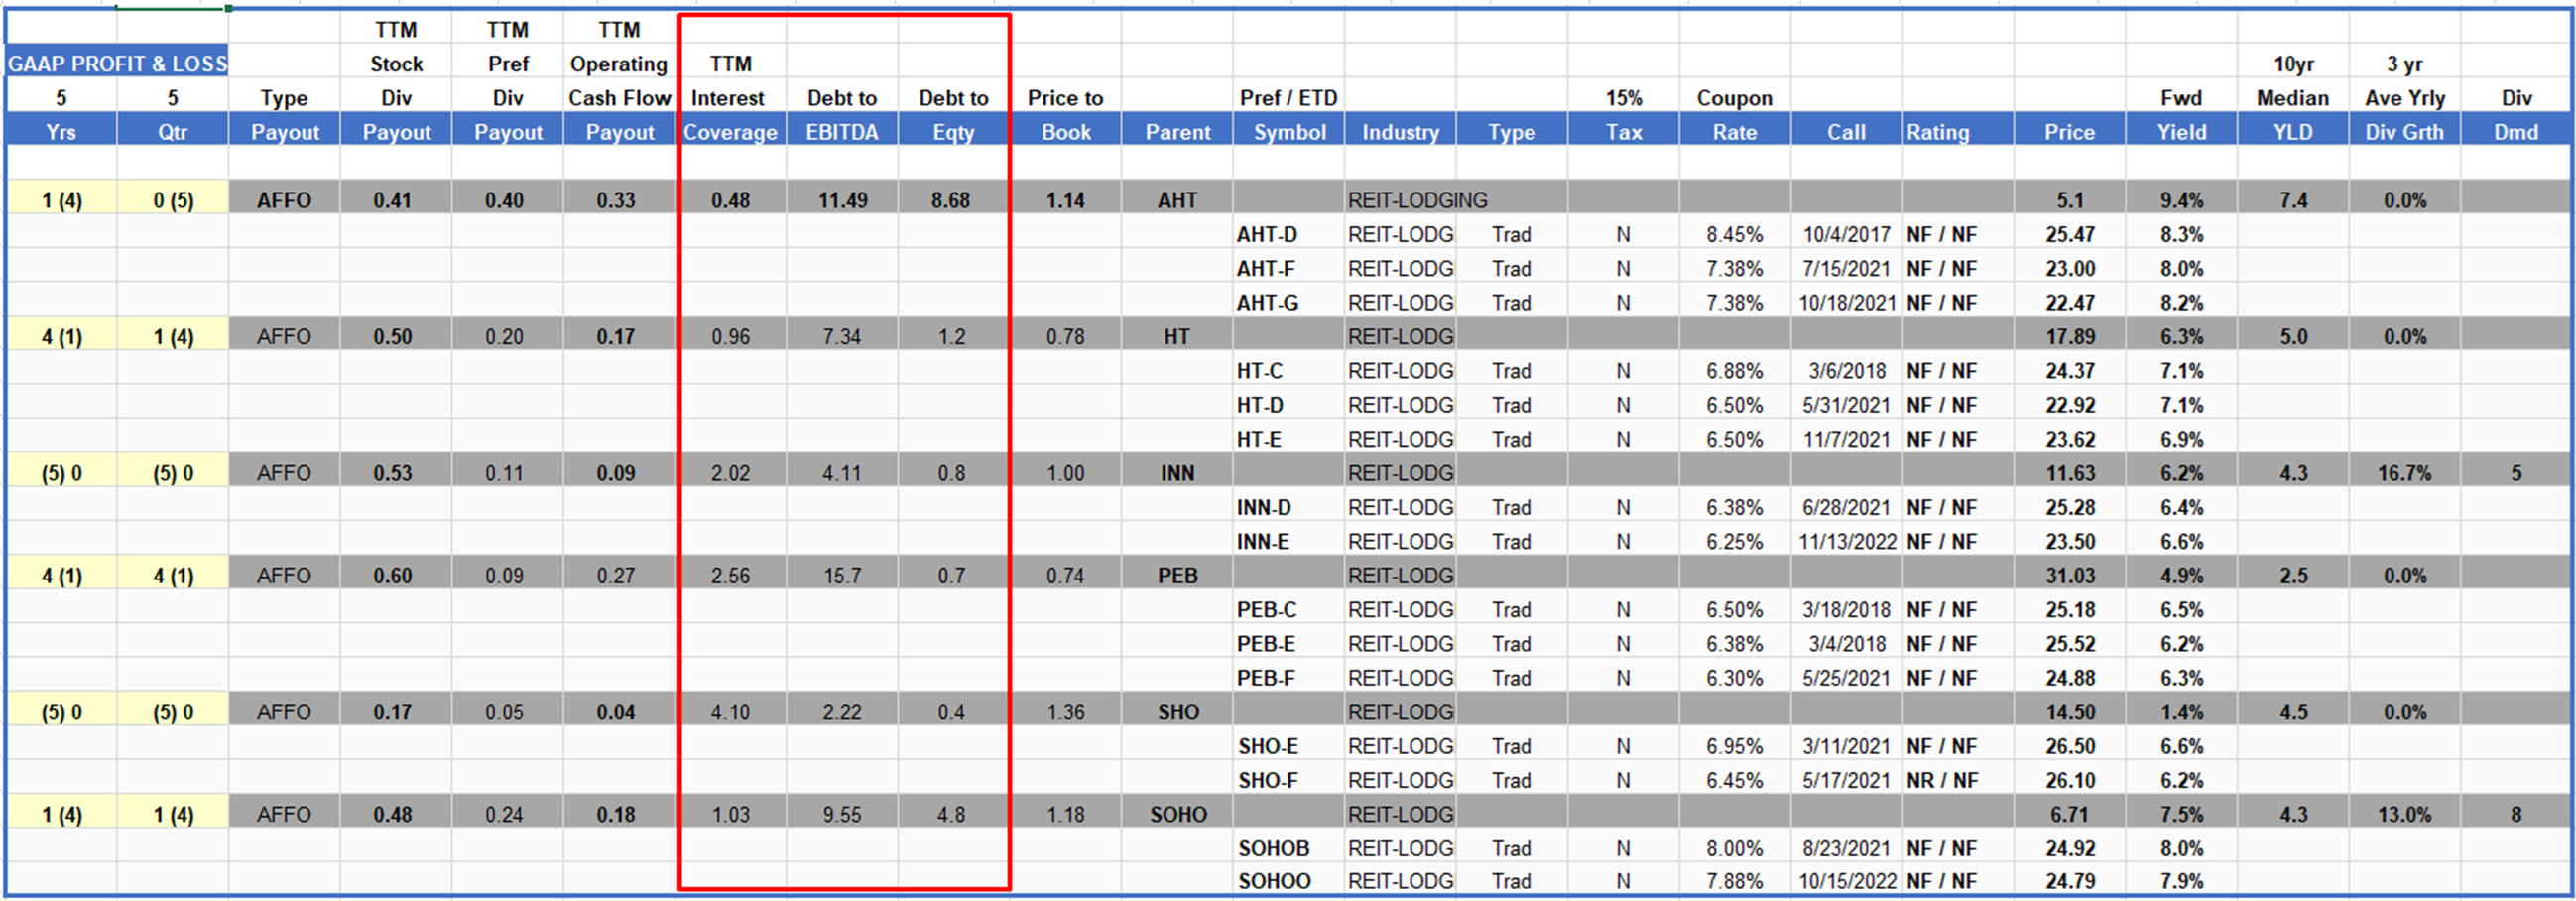Click the AHT-D preferred symbol cell
The height and width of the screenshot is (901, 2576).
1267,235
